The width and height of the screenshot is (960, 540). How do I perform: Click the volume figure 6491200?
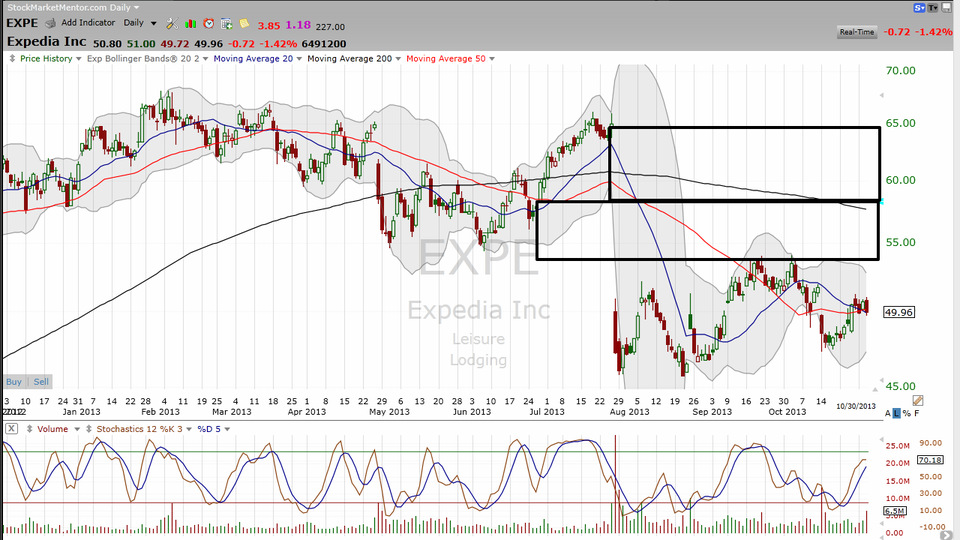(324, 44)
